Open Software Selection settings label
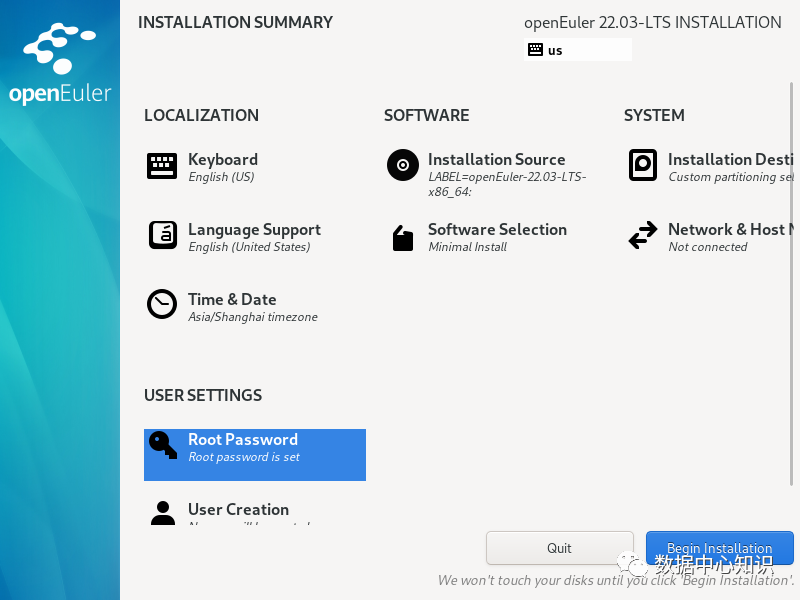The image size is (800, 600). pyautogui.click(x=497, y=230)
